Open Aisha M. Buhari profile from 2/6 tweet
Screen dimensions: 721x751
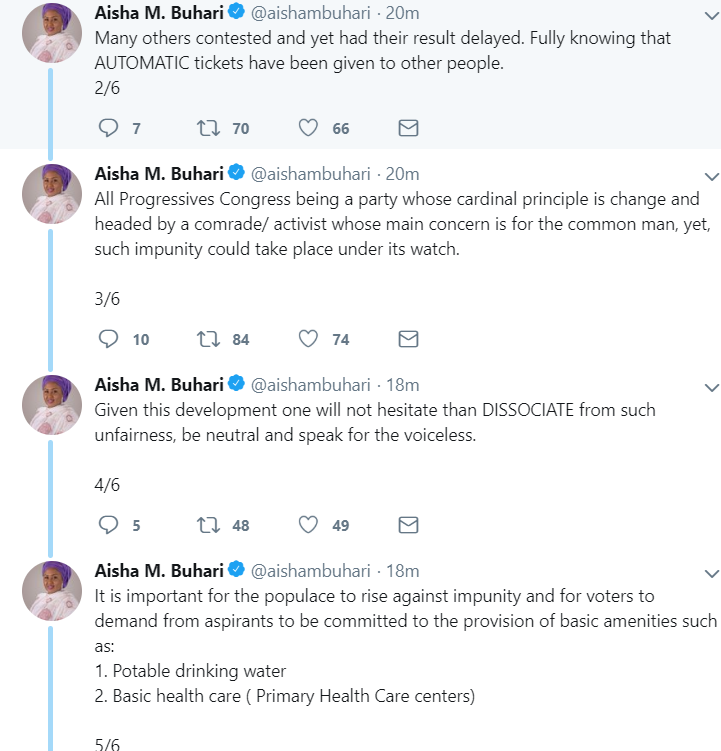pyautogui.click(x=158, y=13)
